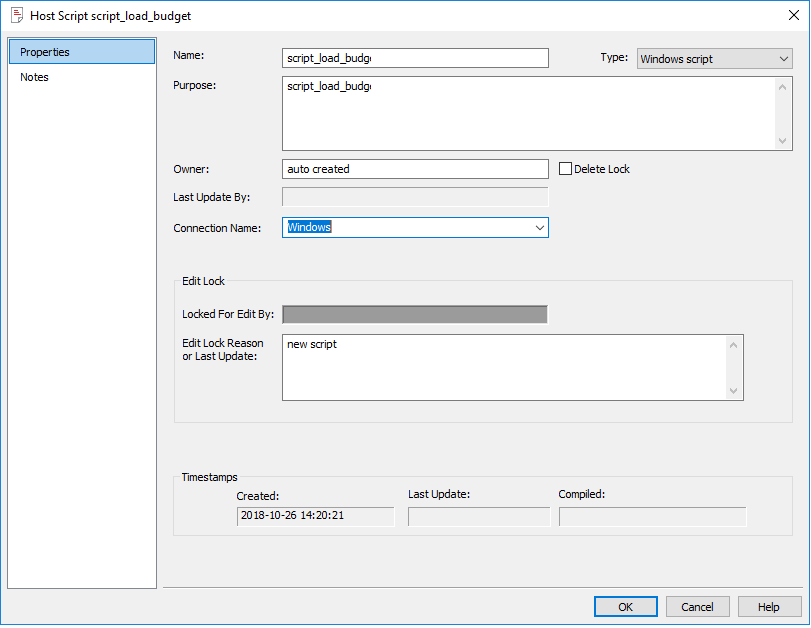
Task: Click into the Name input field
Action: pyautogui.click(x=415, y=58)
